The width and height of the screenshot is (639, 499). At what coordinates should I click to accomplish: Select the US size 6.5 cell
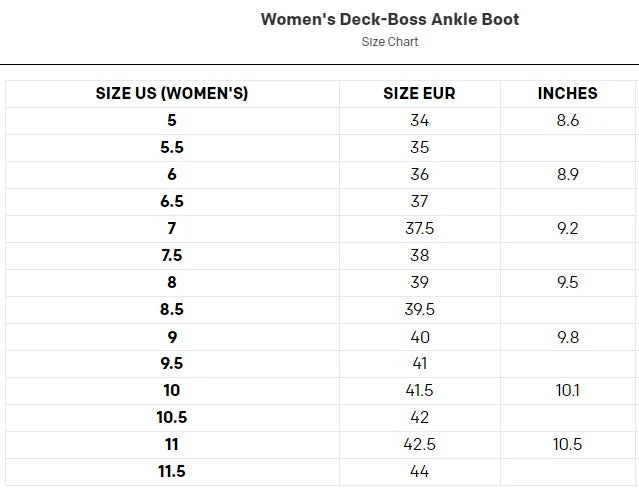pyautogui.click(x=172, y=201)
